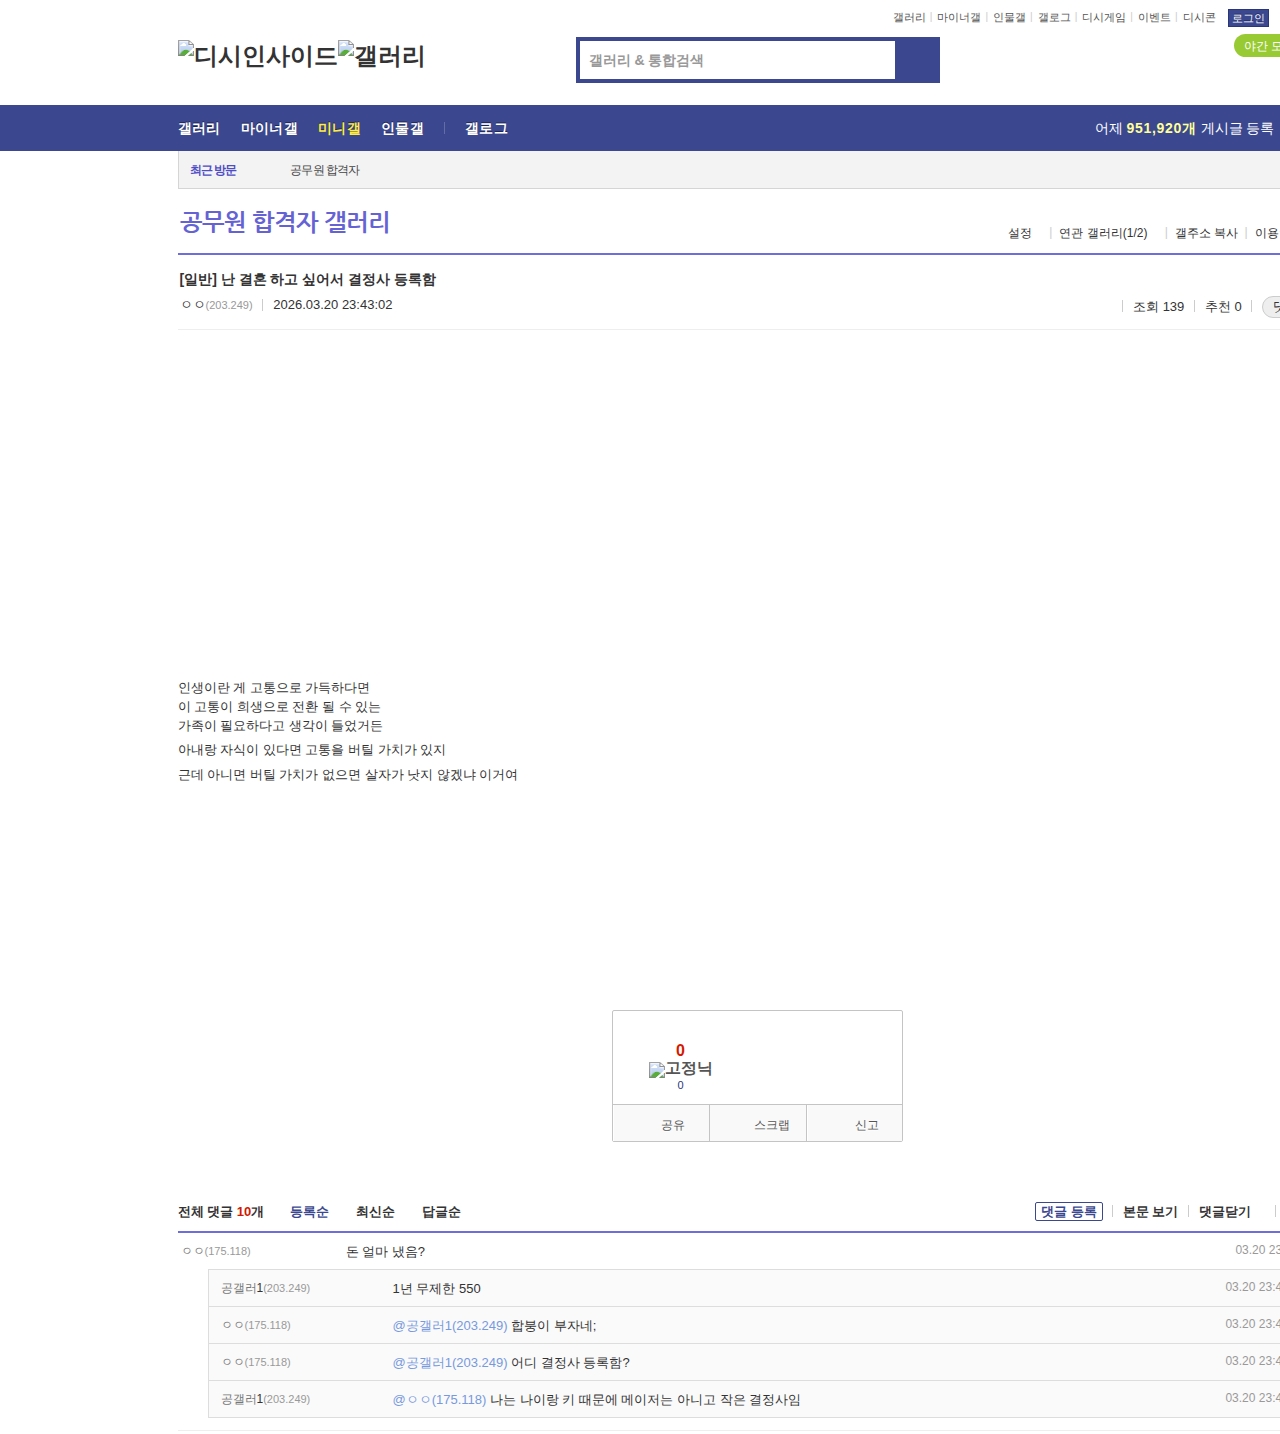Click the body line 아내랑 자식이 있다면 고통을 버틸 가치가 있지
1280x1434 pixels.
pyautogui.click(x=312, y=750)
